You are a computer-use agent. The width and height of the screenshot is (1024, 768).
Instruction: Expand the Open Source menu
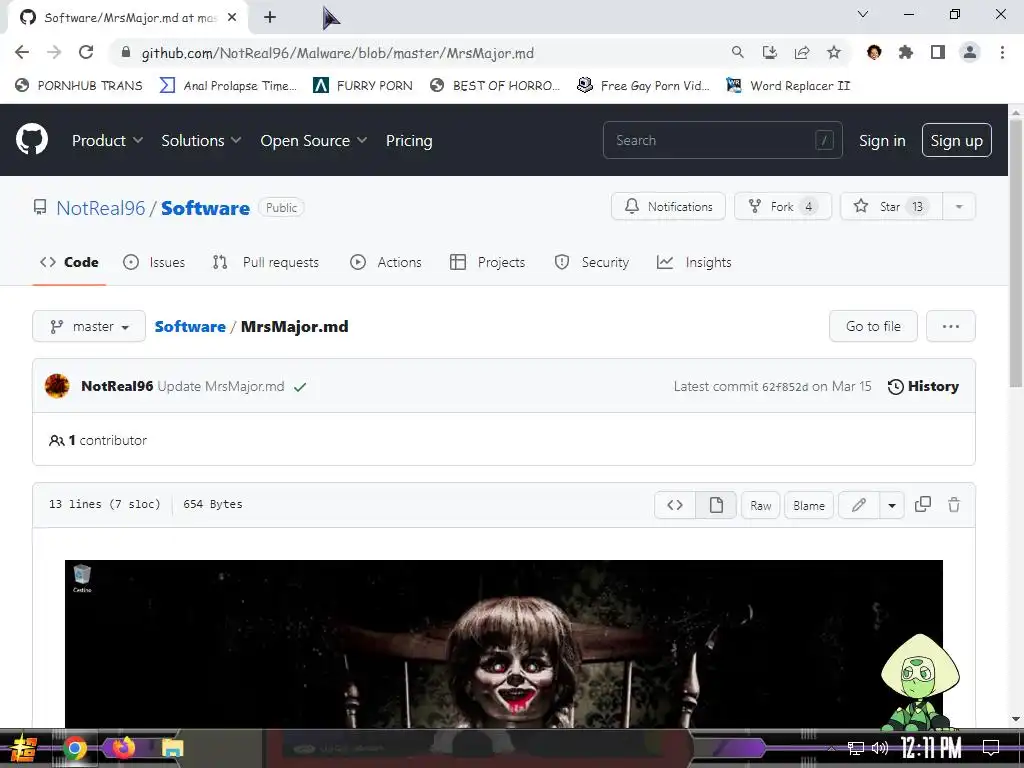click(313, 140)
